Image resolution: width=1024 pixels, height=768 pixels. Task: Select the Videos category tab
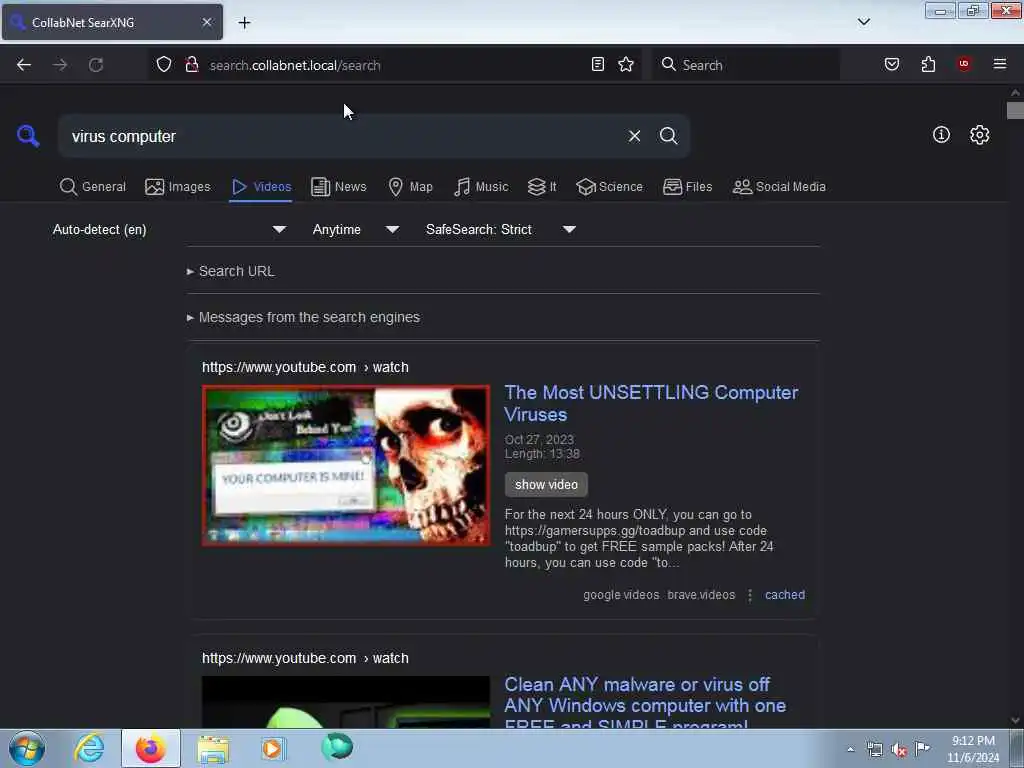tap(261, 187)
